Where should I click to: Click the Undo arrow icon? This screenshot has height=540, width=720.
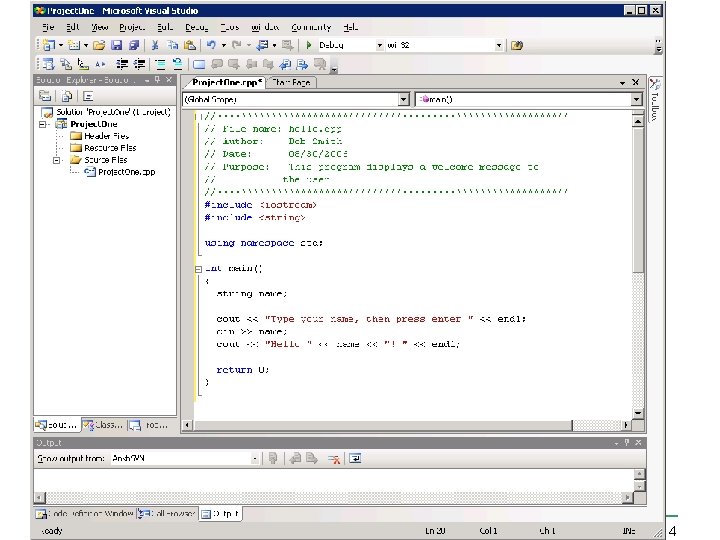pyautogui.click(x=211, y=45)
